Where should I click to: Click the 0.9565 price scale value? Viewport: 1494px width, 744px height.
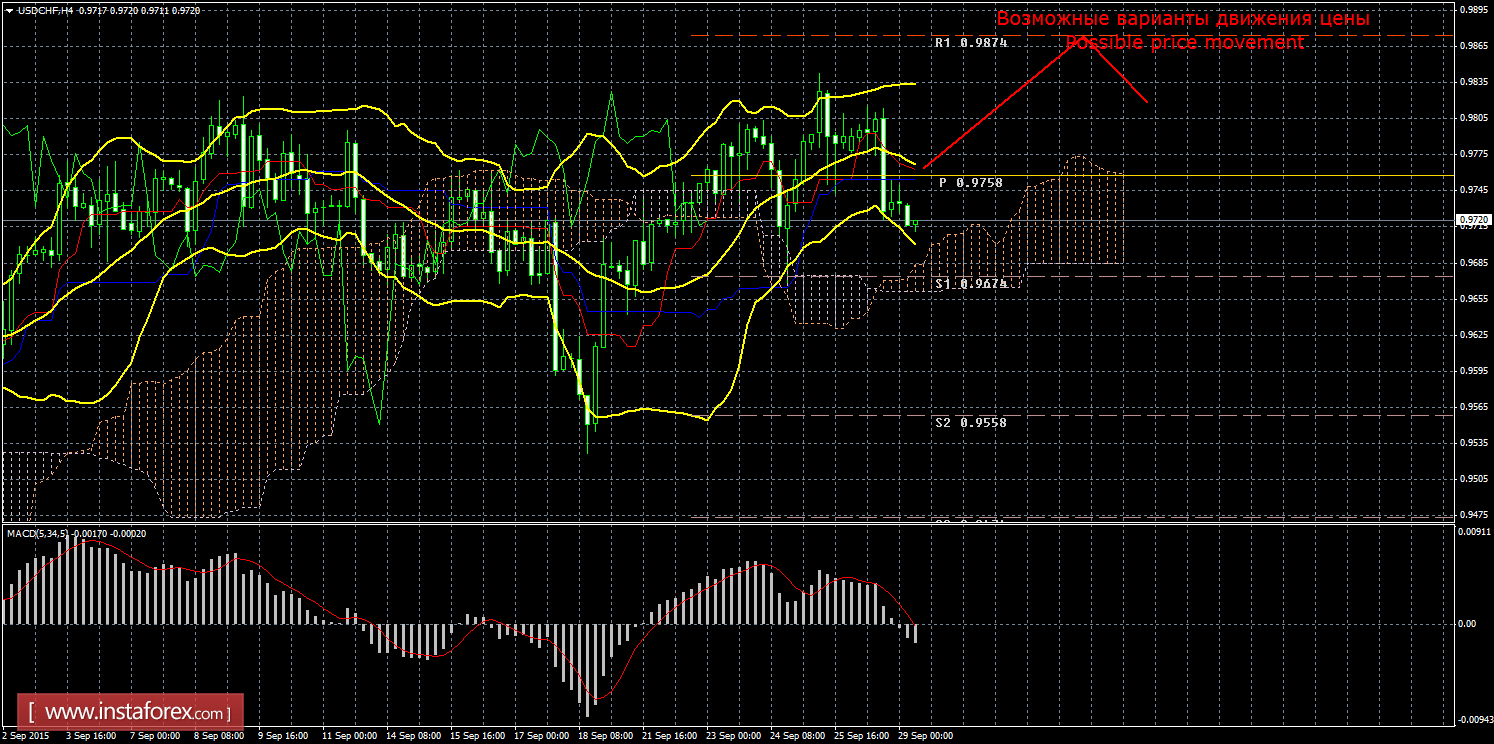(1472, 407)
